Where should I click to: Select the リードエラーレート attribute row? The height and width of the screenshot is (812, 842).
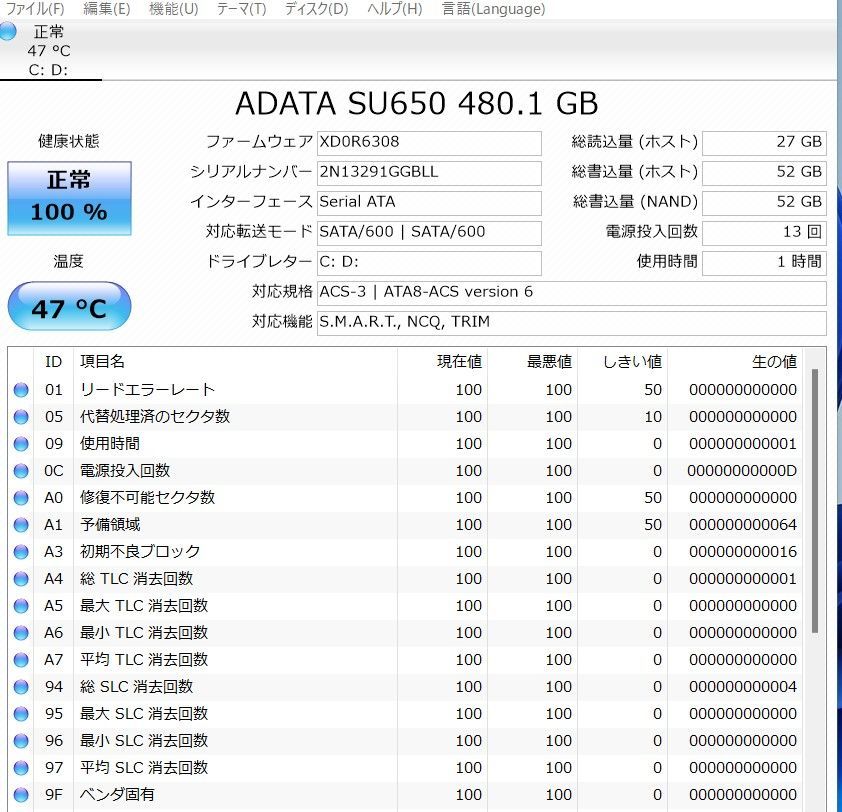[x=405, y=390]
